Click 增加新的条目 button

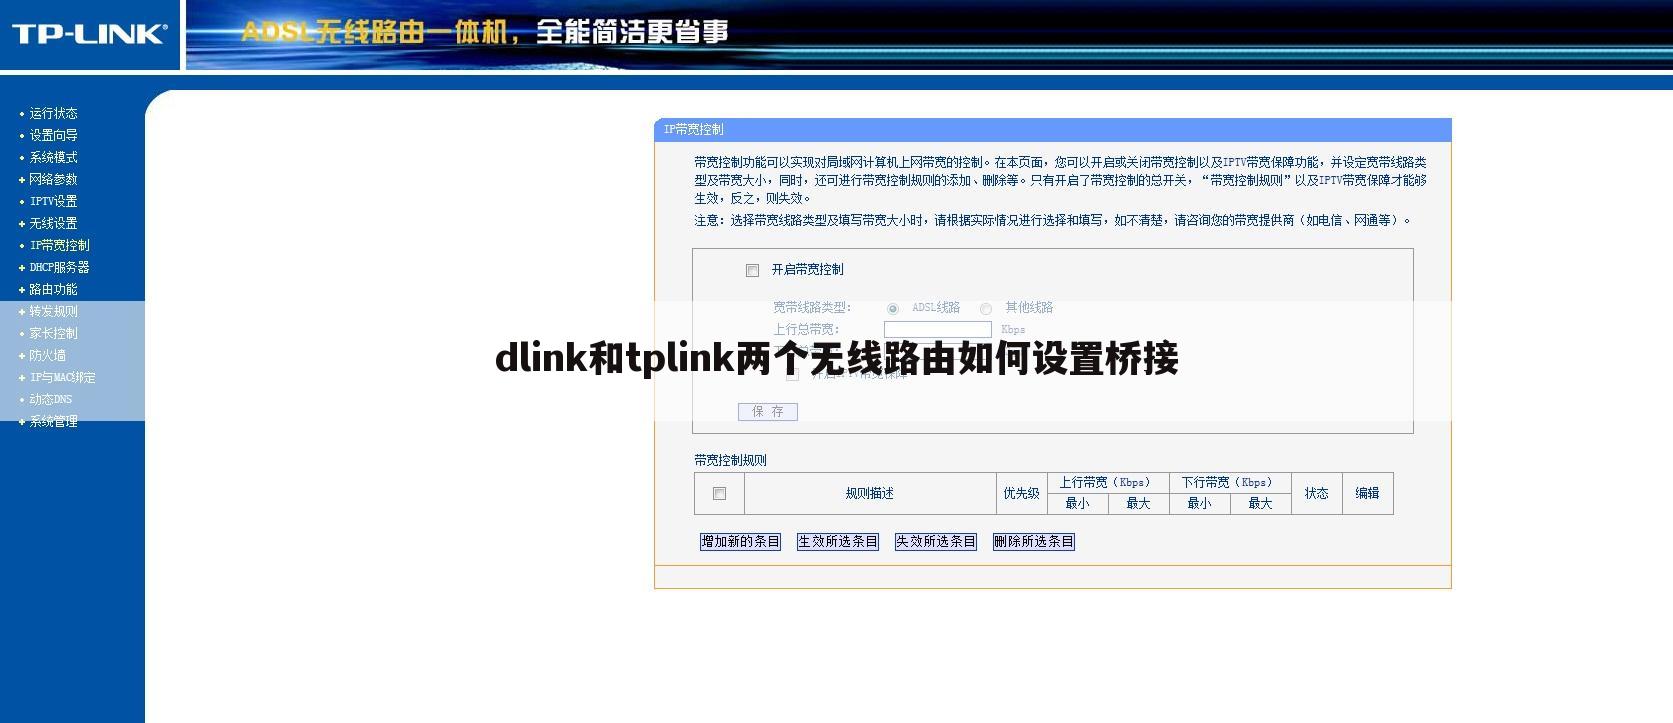[740, 541]
